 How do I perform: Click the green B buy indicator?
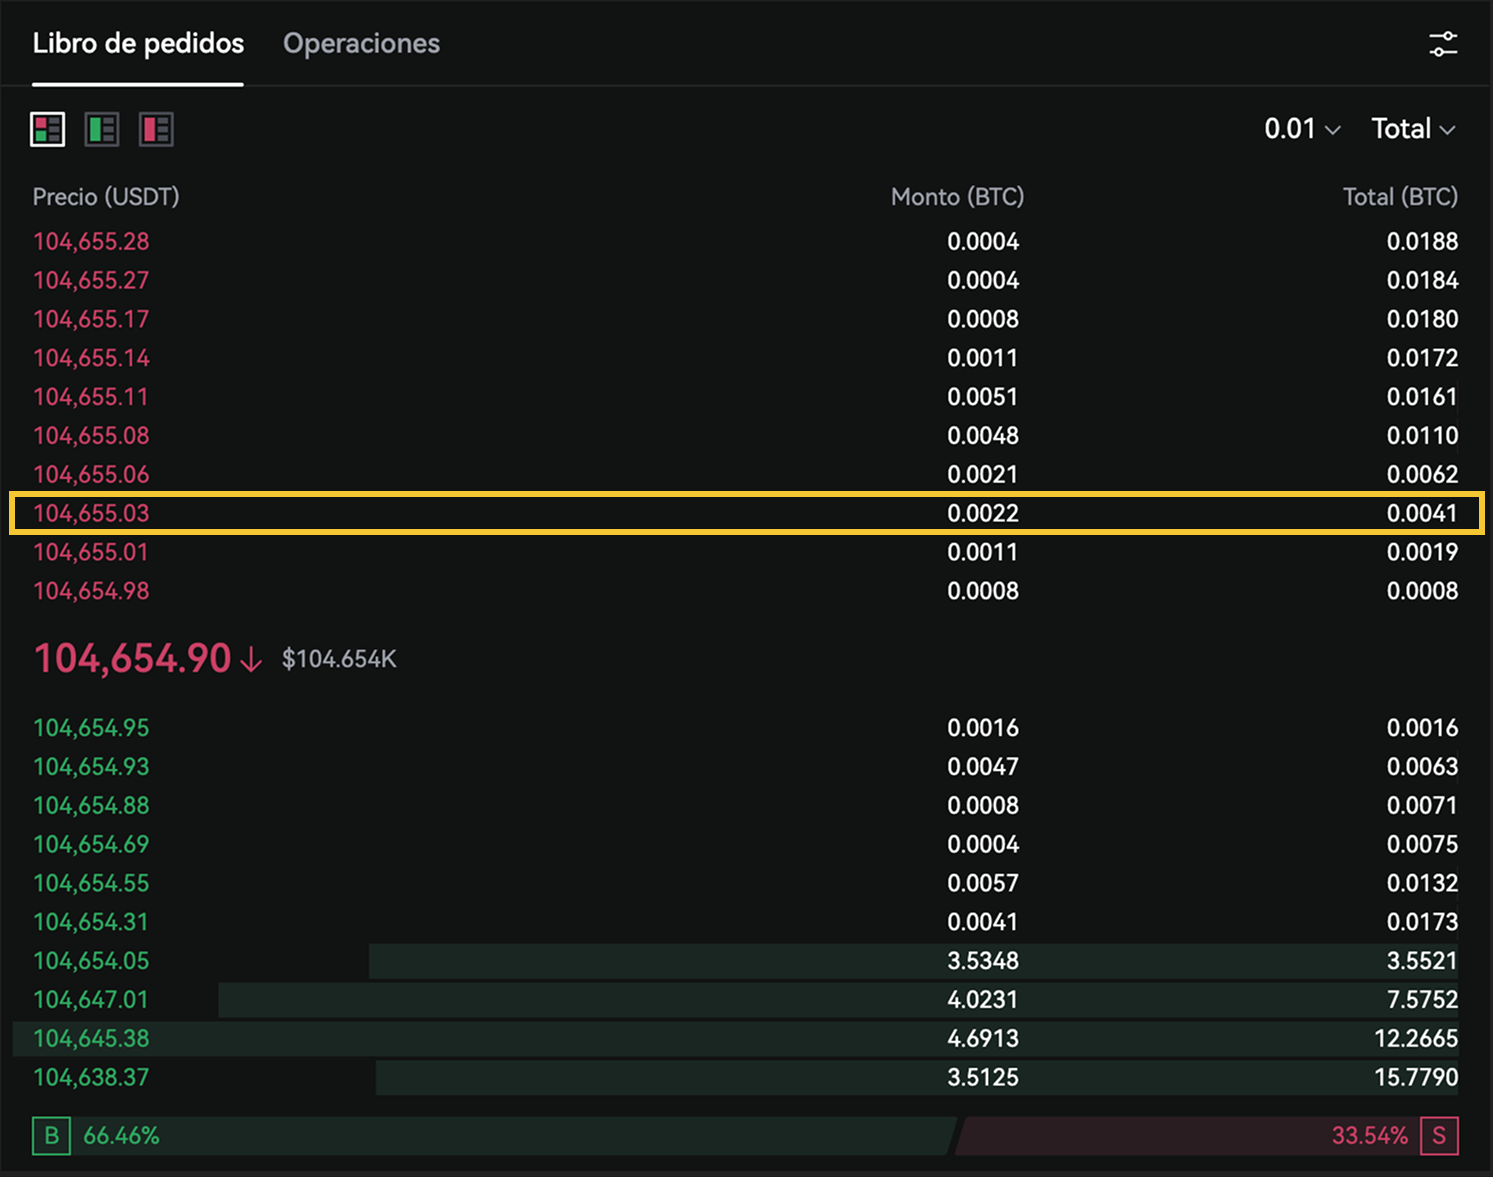[x=51, y=1136]
